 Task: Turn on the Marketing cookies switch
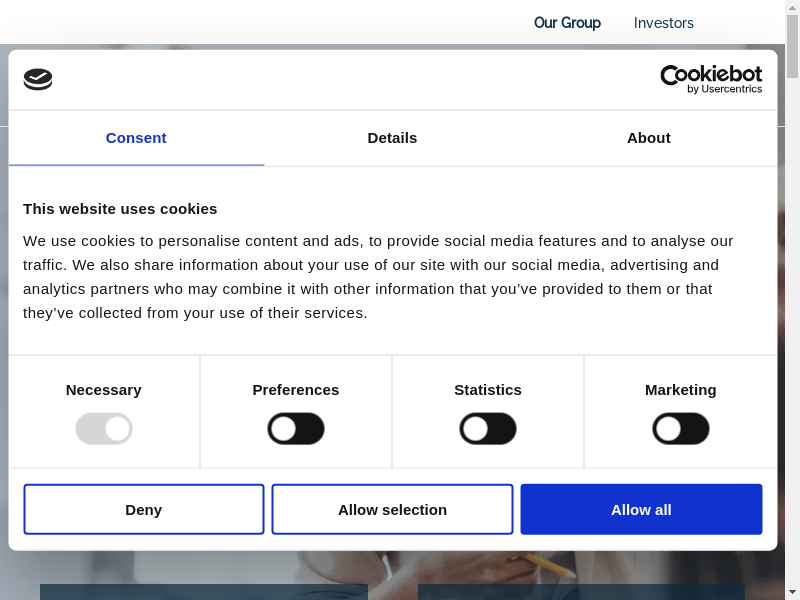click(x=681, y=429)
